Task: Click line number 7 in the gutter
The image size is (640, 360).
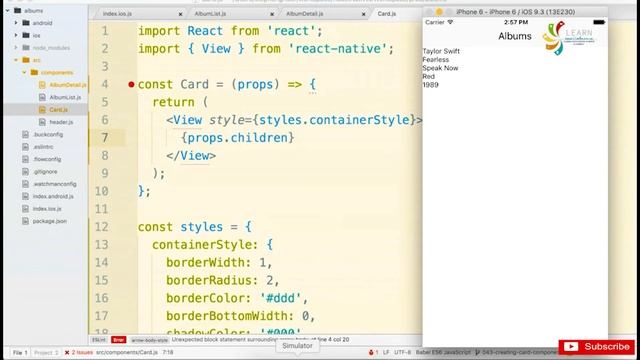Action: (105, 138)
